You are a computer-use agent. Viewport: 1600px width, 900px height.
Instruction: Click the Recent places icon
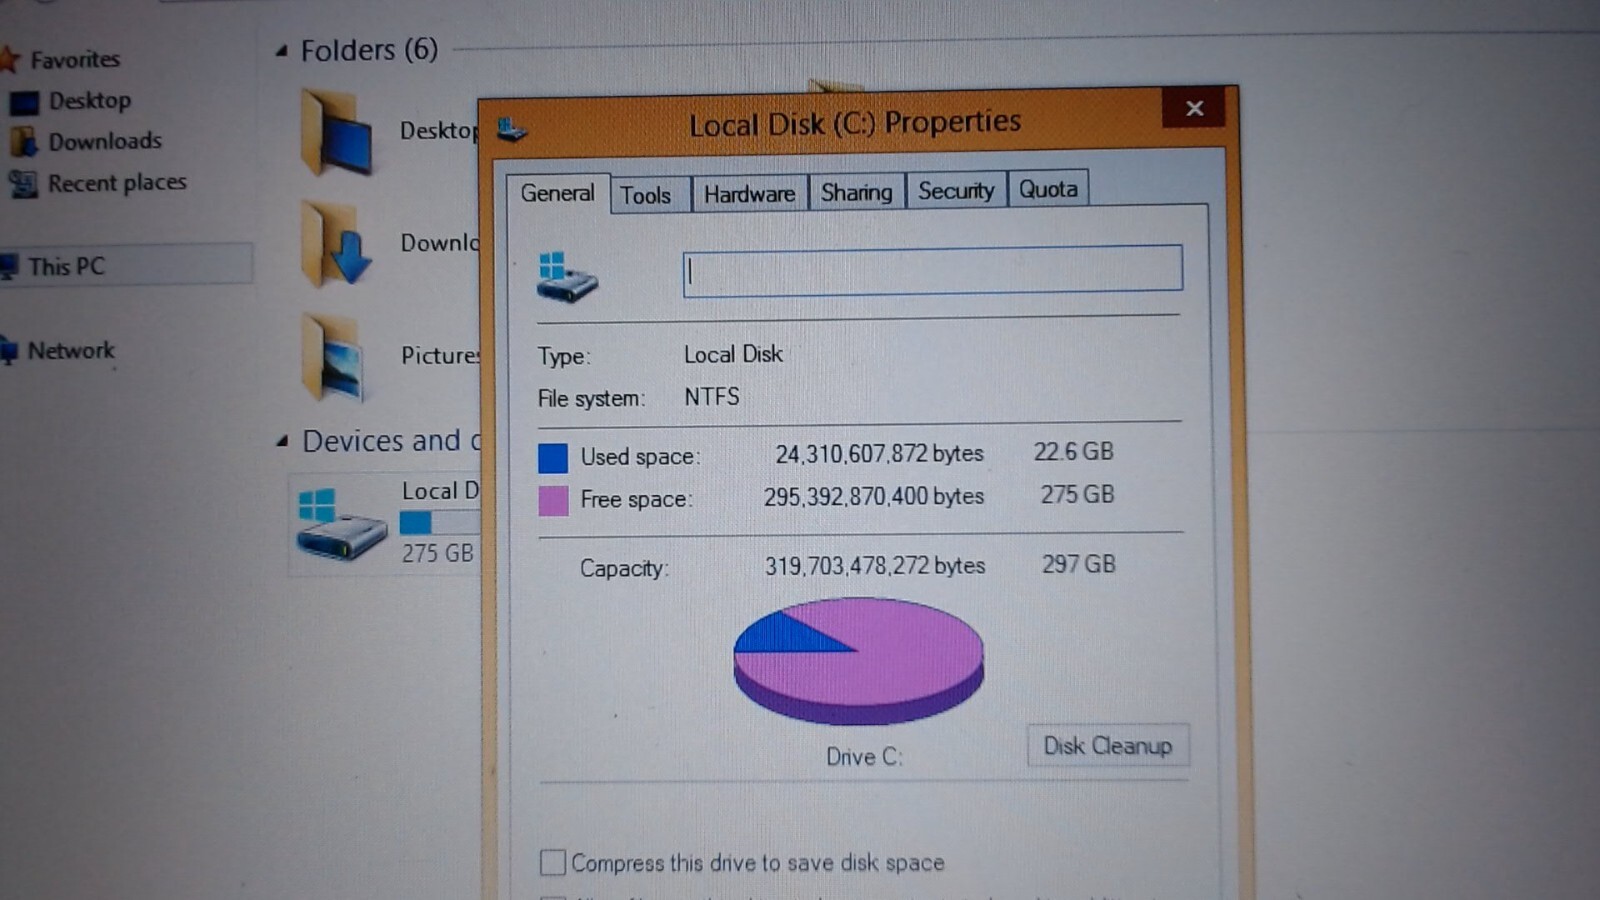point(24,184)
